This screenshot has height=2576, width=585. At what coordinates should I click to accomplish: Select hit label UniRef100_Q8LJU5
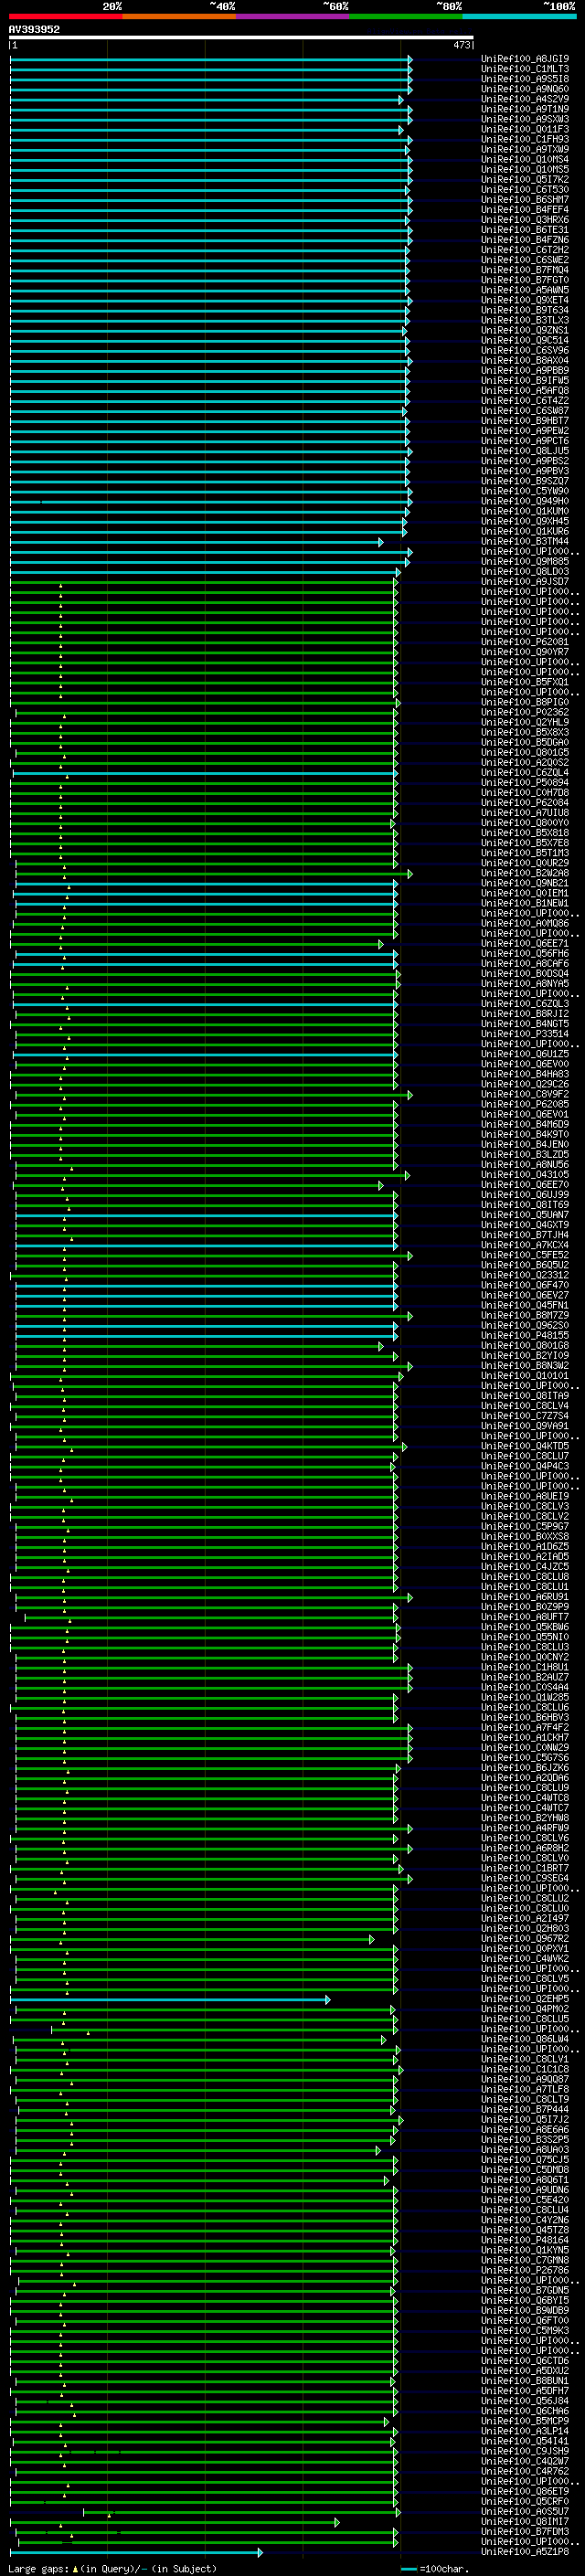click(525, 451)
